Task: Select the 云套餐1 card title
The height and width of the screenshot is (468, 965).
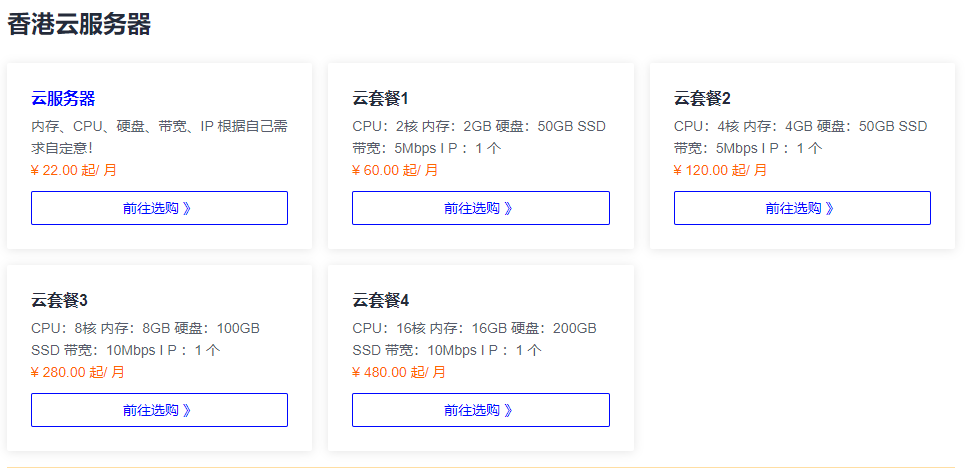Action: click(x=380, y=99)
